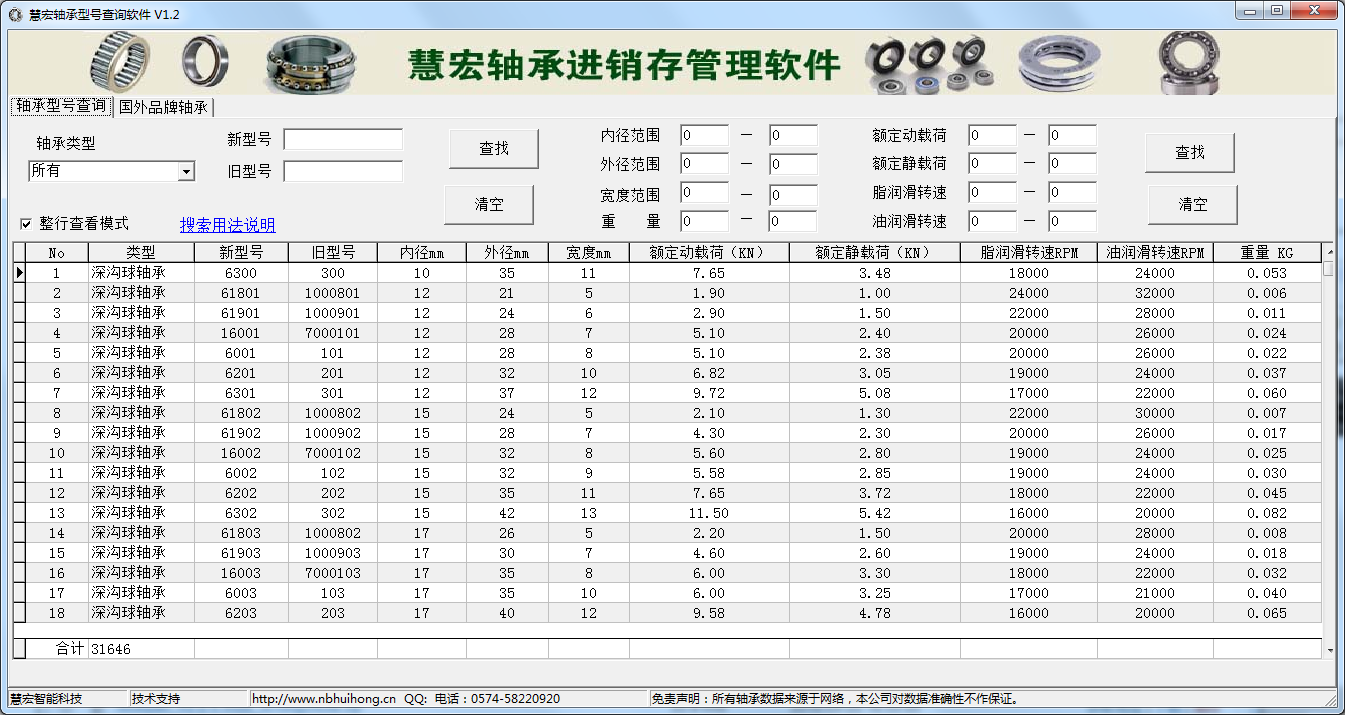Screen dimensions: 1345x715
Task: Click the 脂润滑转速 minimum value field
Action: (992, 192)
